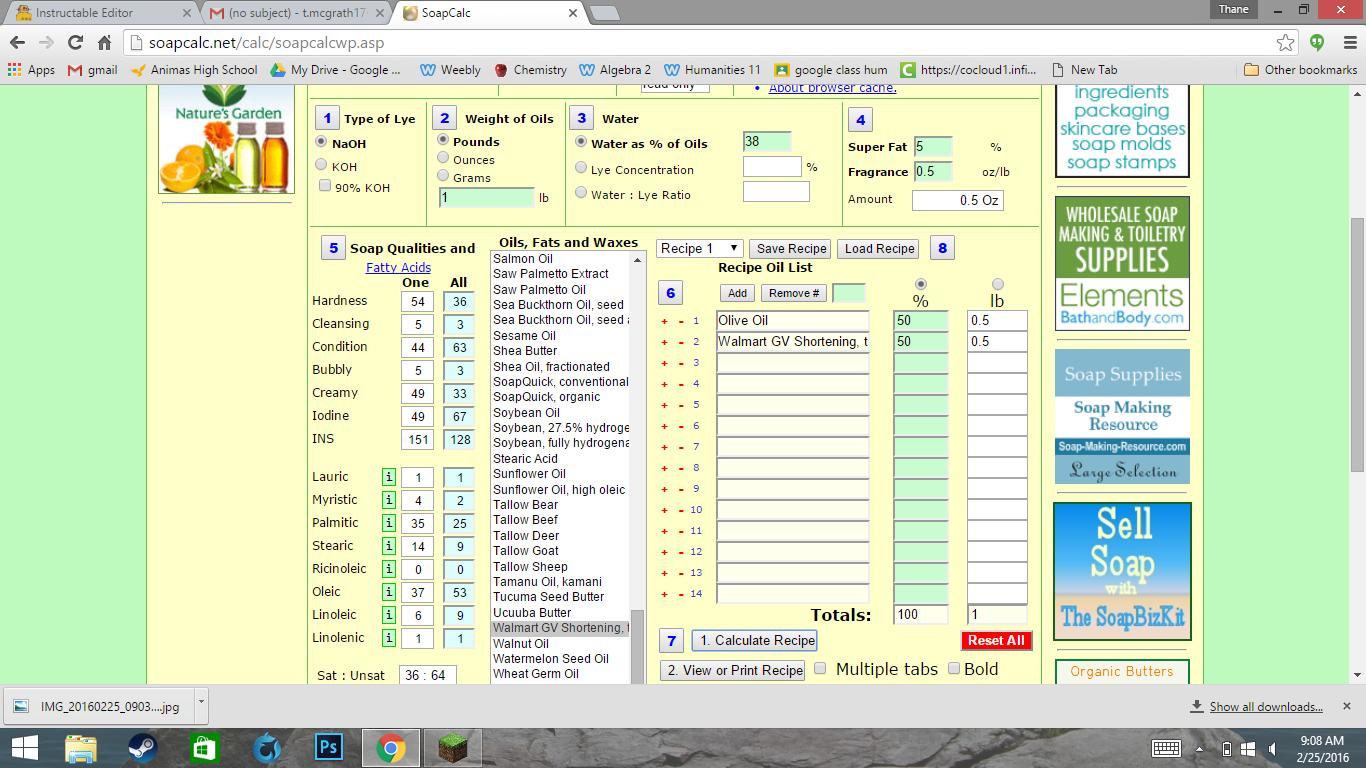Image resolution: width=1366 pixels, height=768 pixels.
Task: Click the red minus on oil row 2
Action: (681, 342)
